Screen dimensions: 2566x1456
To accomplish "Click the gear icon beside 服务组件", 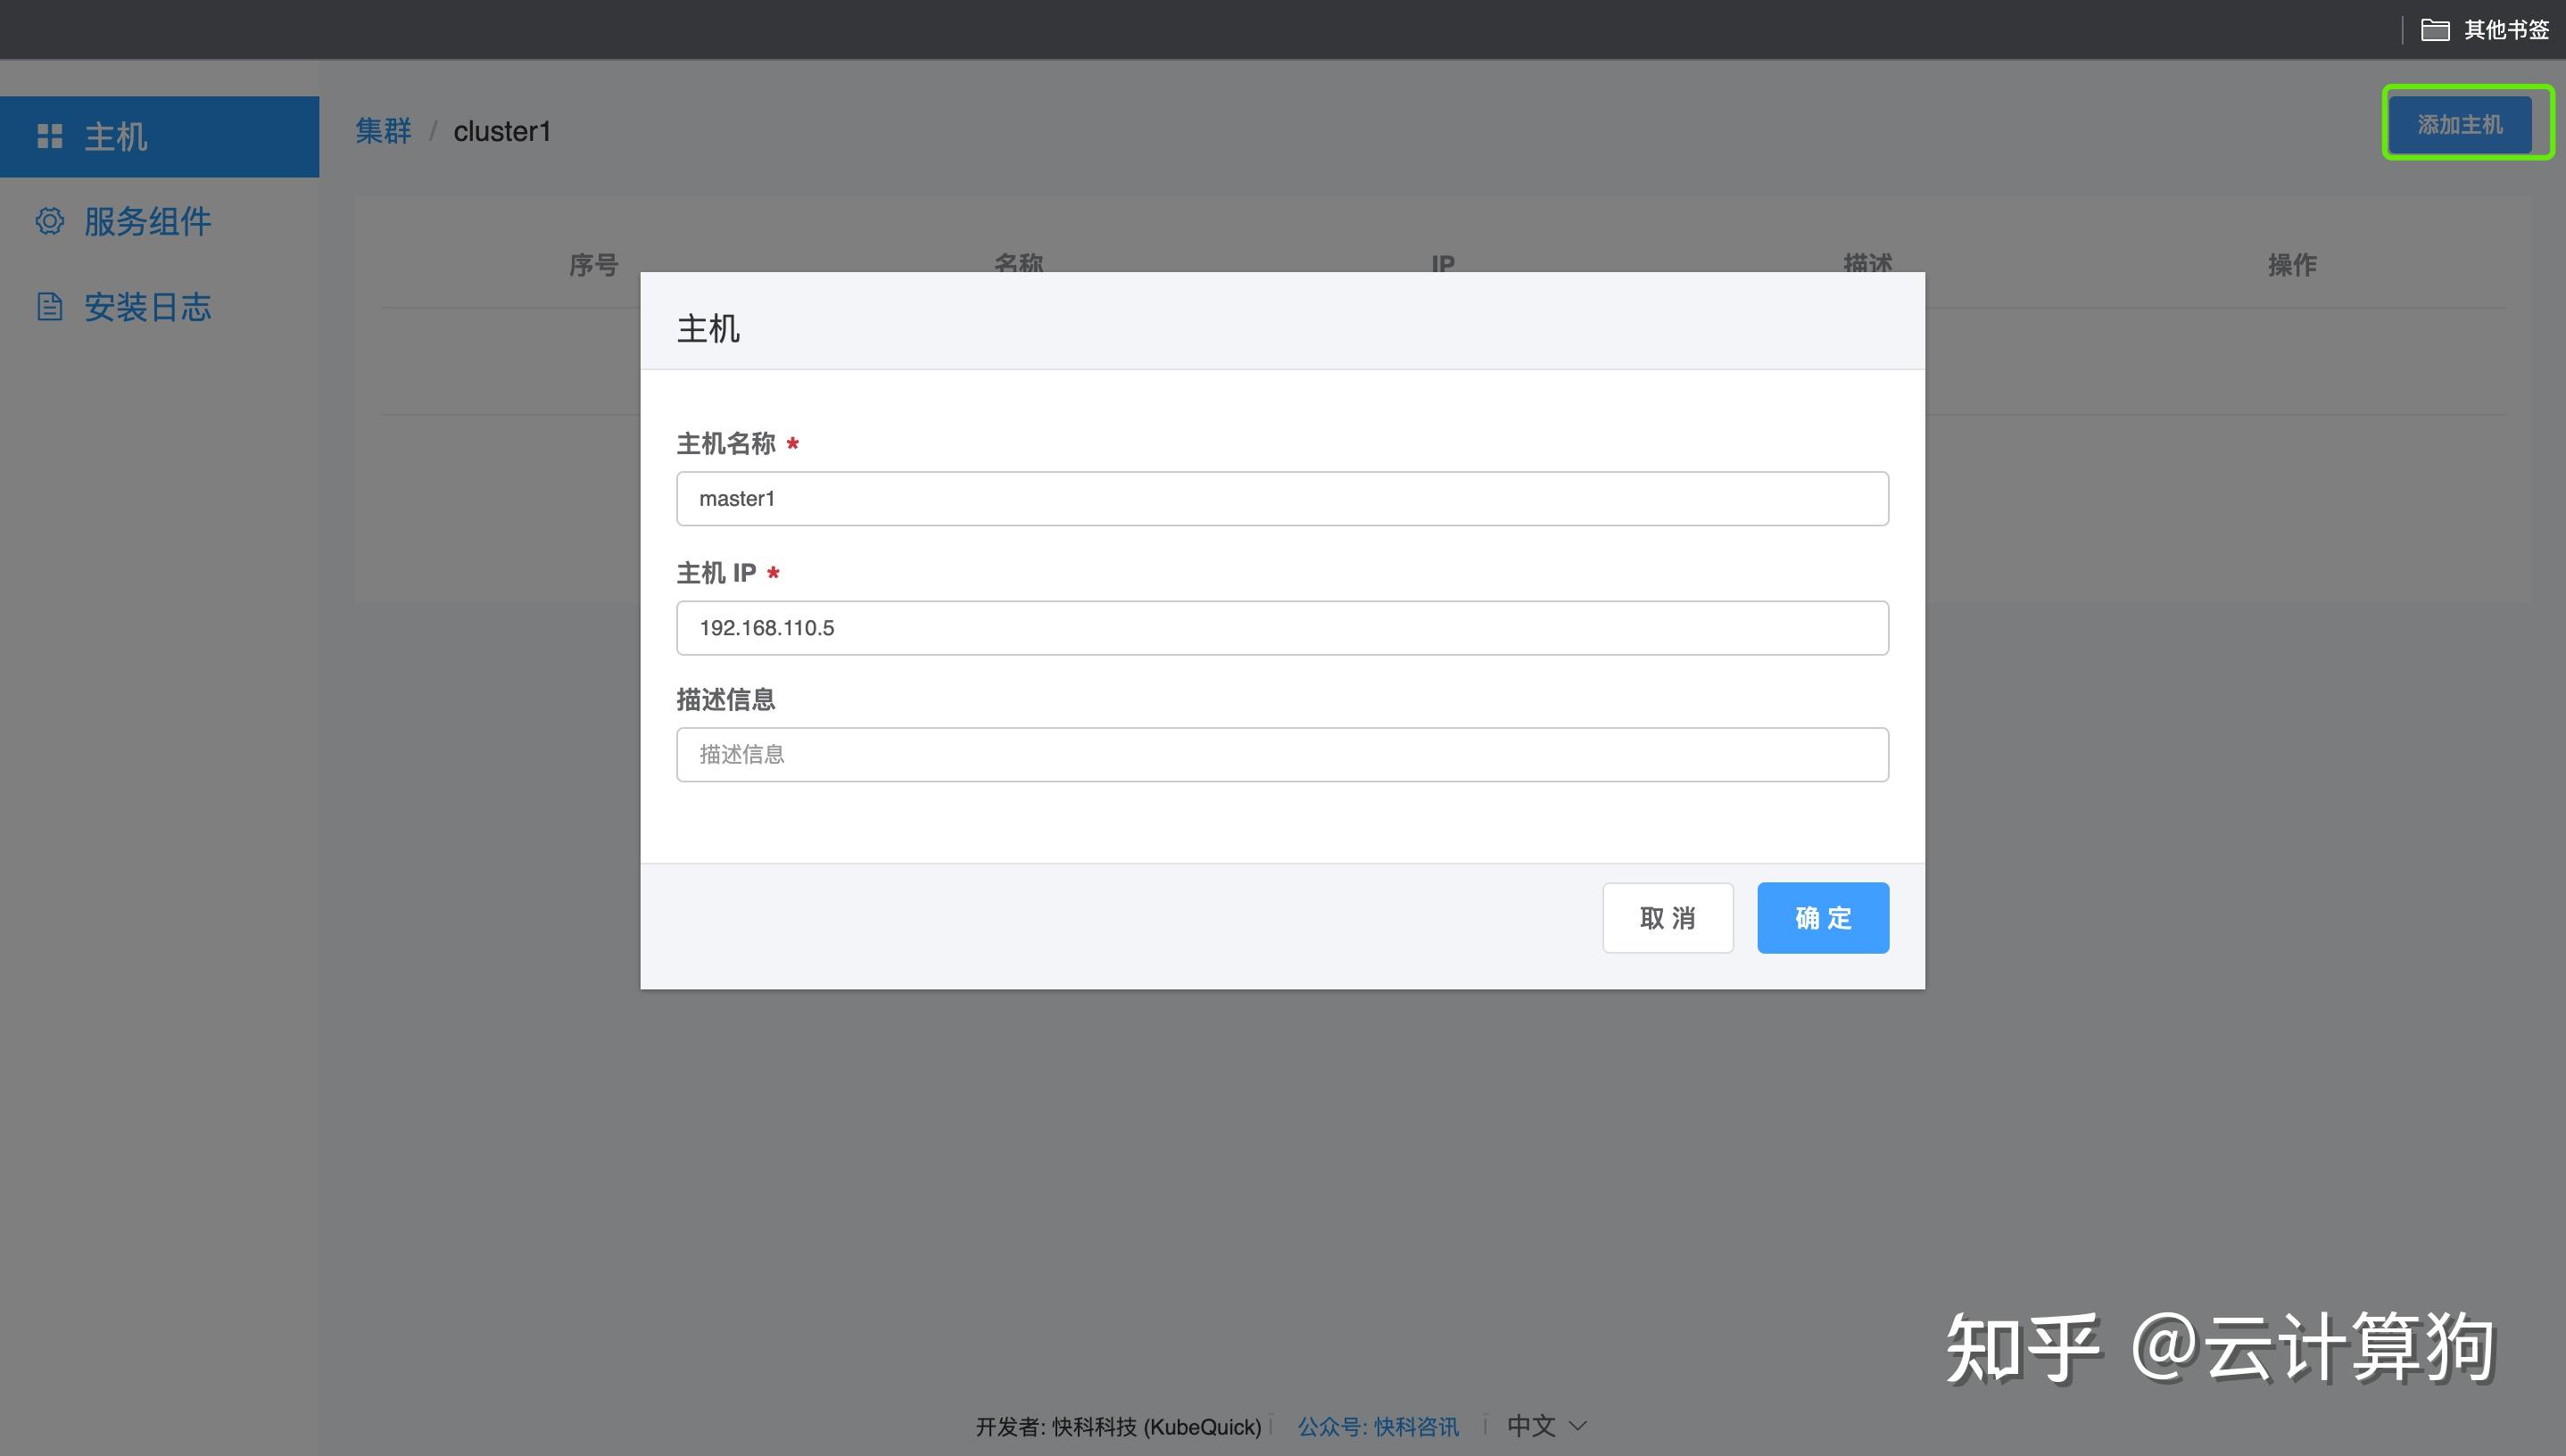I will pyautogui.click(x=49, y=221).
